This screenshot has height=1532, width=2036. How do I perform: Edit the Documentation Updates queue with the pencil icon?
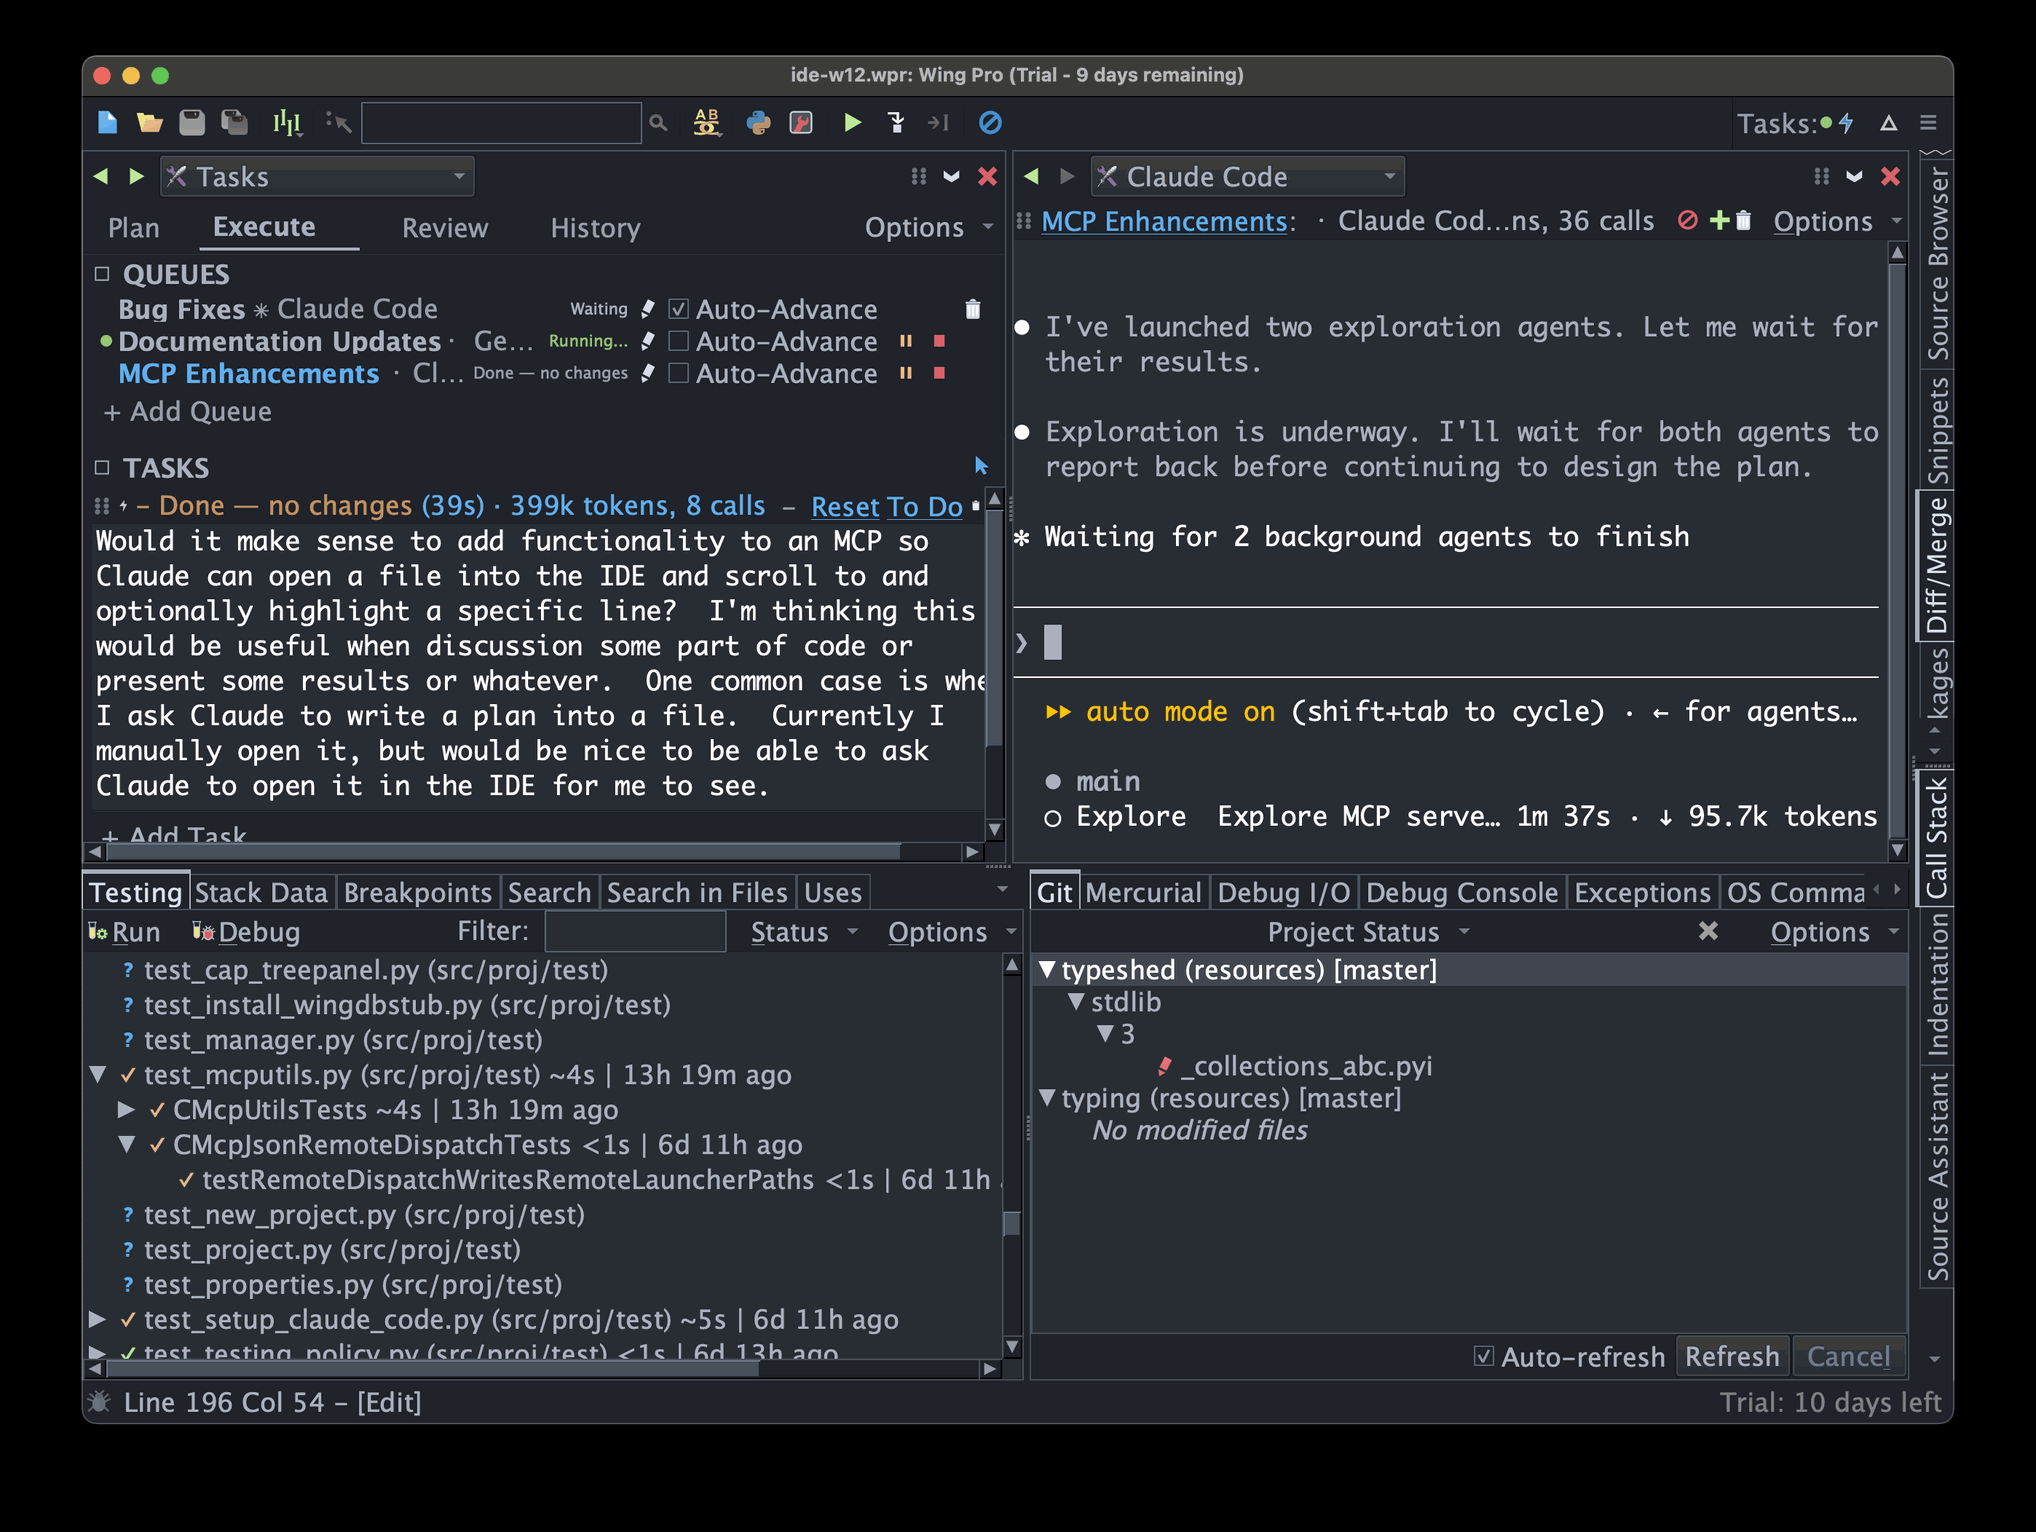[648, 341]
